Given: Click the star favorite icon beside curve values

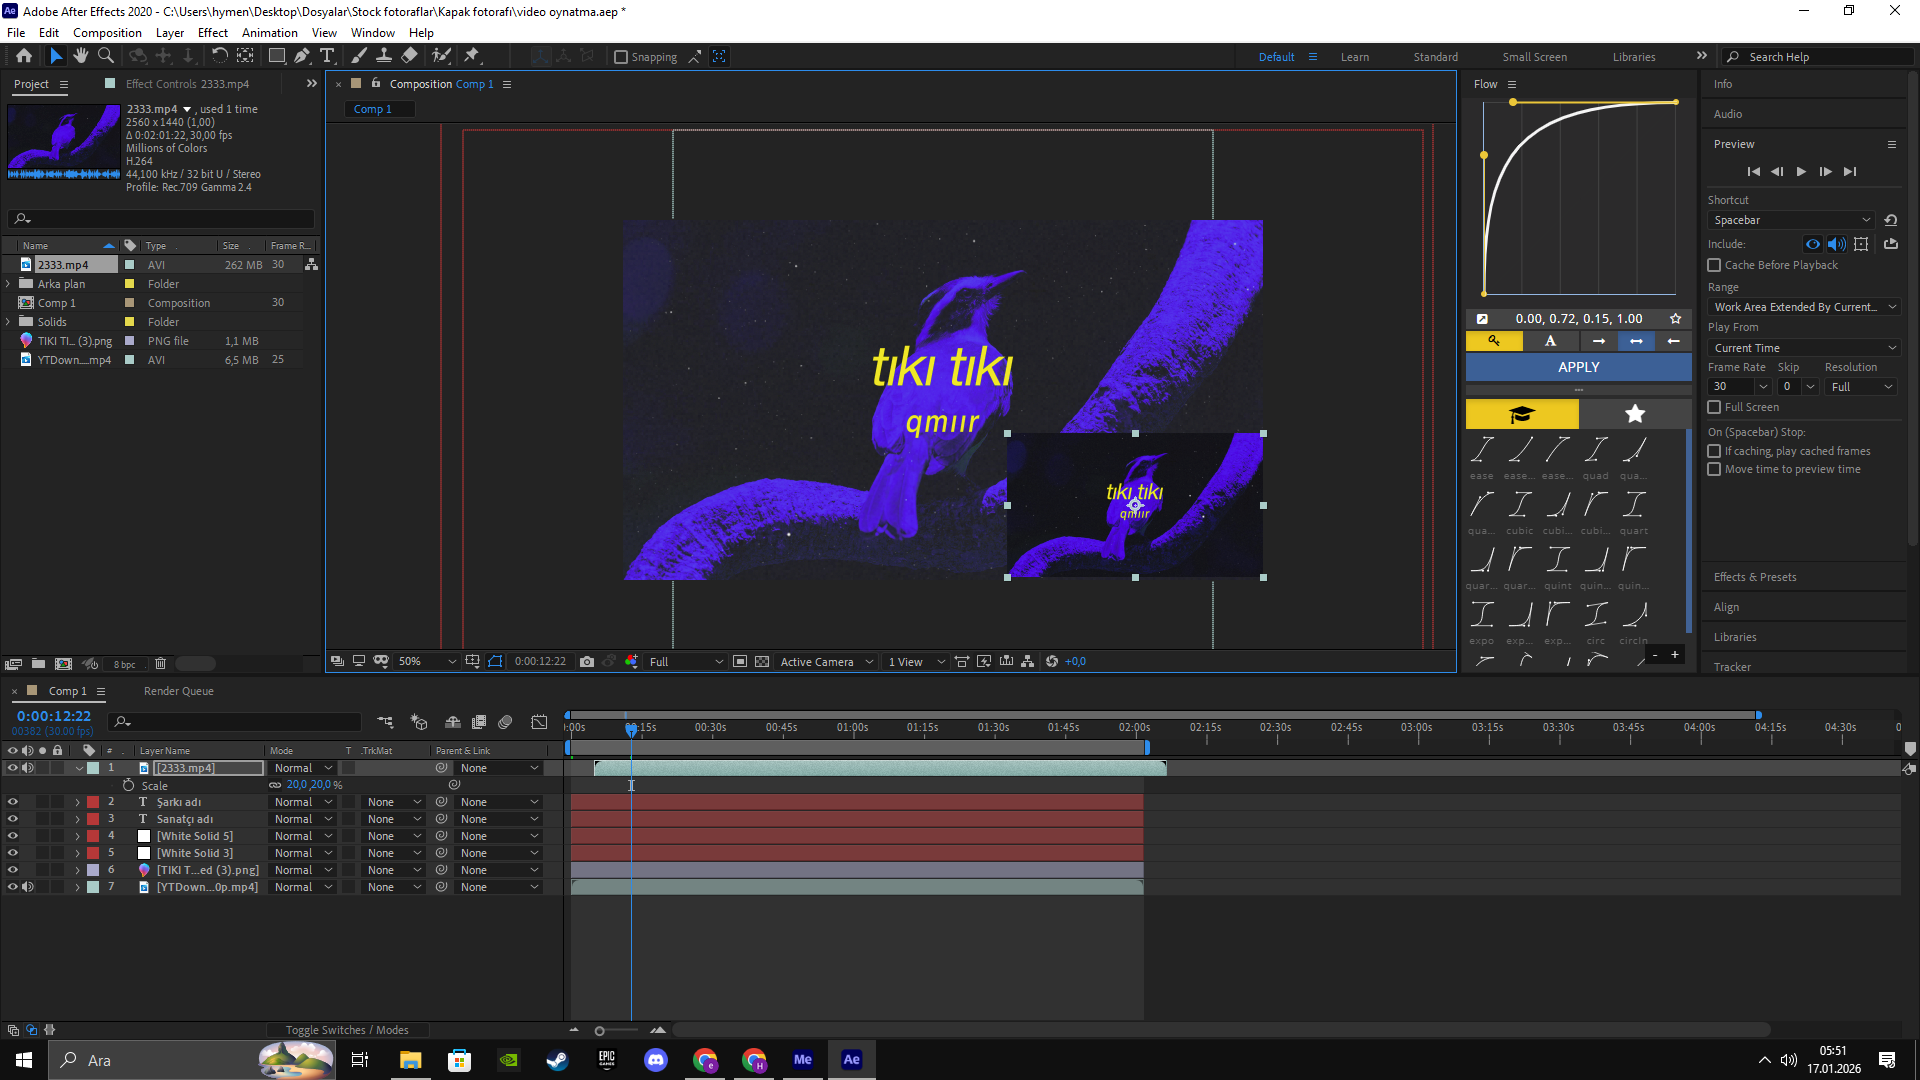Looking at the screenshot, I should pyautogui.click(x=1675, y=319).
